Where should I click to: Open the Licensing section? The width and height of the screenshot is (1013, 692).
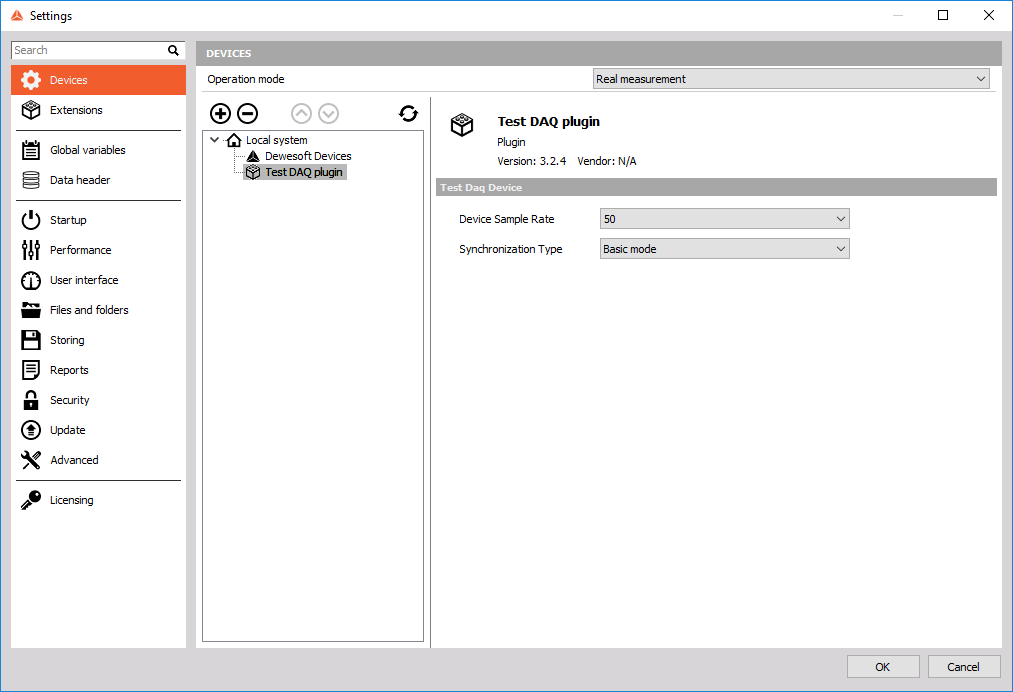[x=98, y=500]
